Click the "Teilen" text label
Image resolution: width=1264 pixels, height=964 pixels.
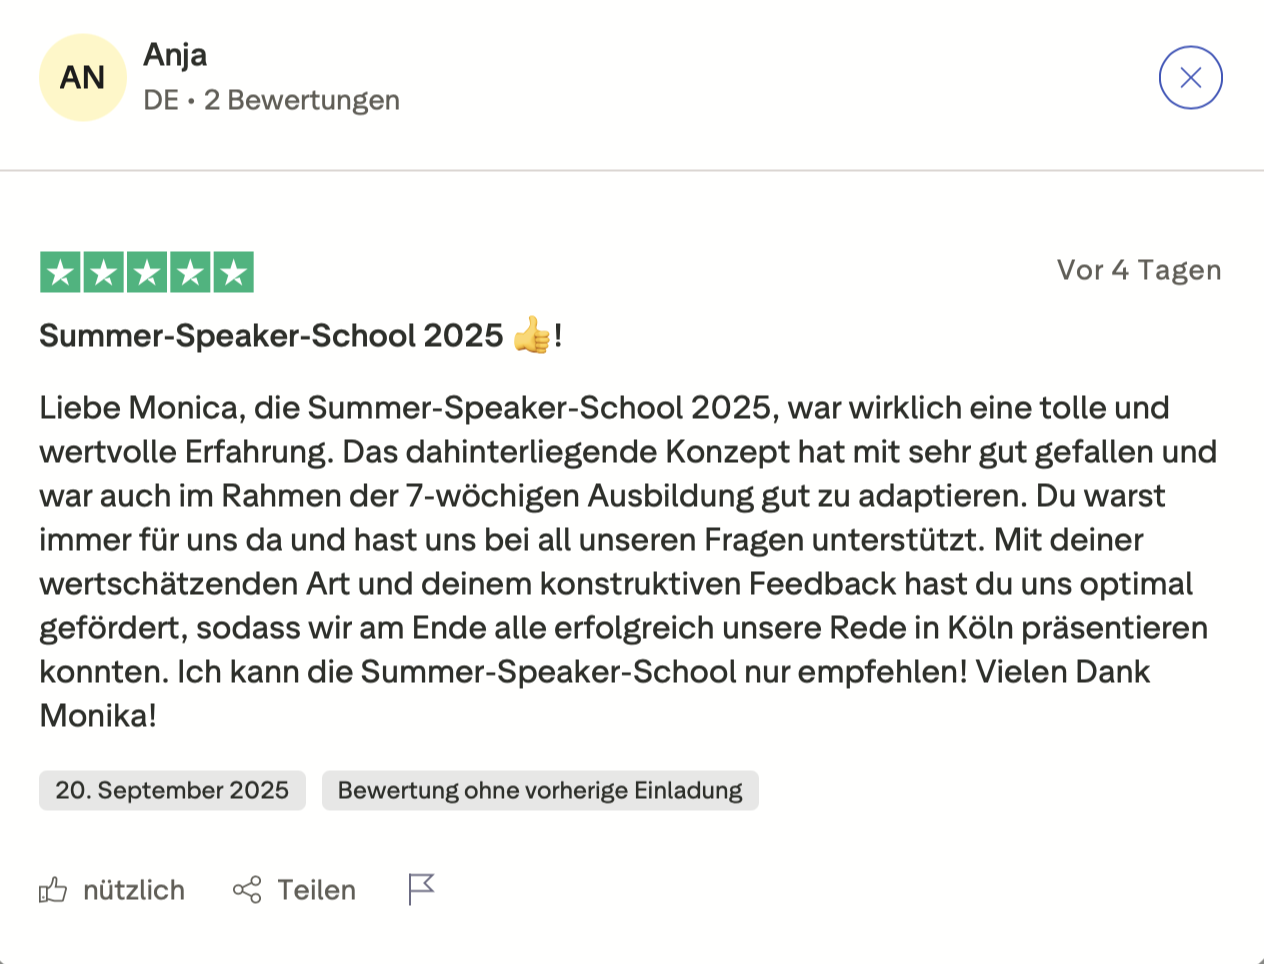[x=316, y=890]
